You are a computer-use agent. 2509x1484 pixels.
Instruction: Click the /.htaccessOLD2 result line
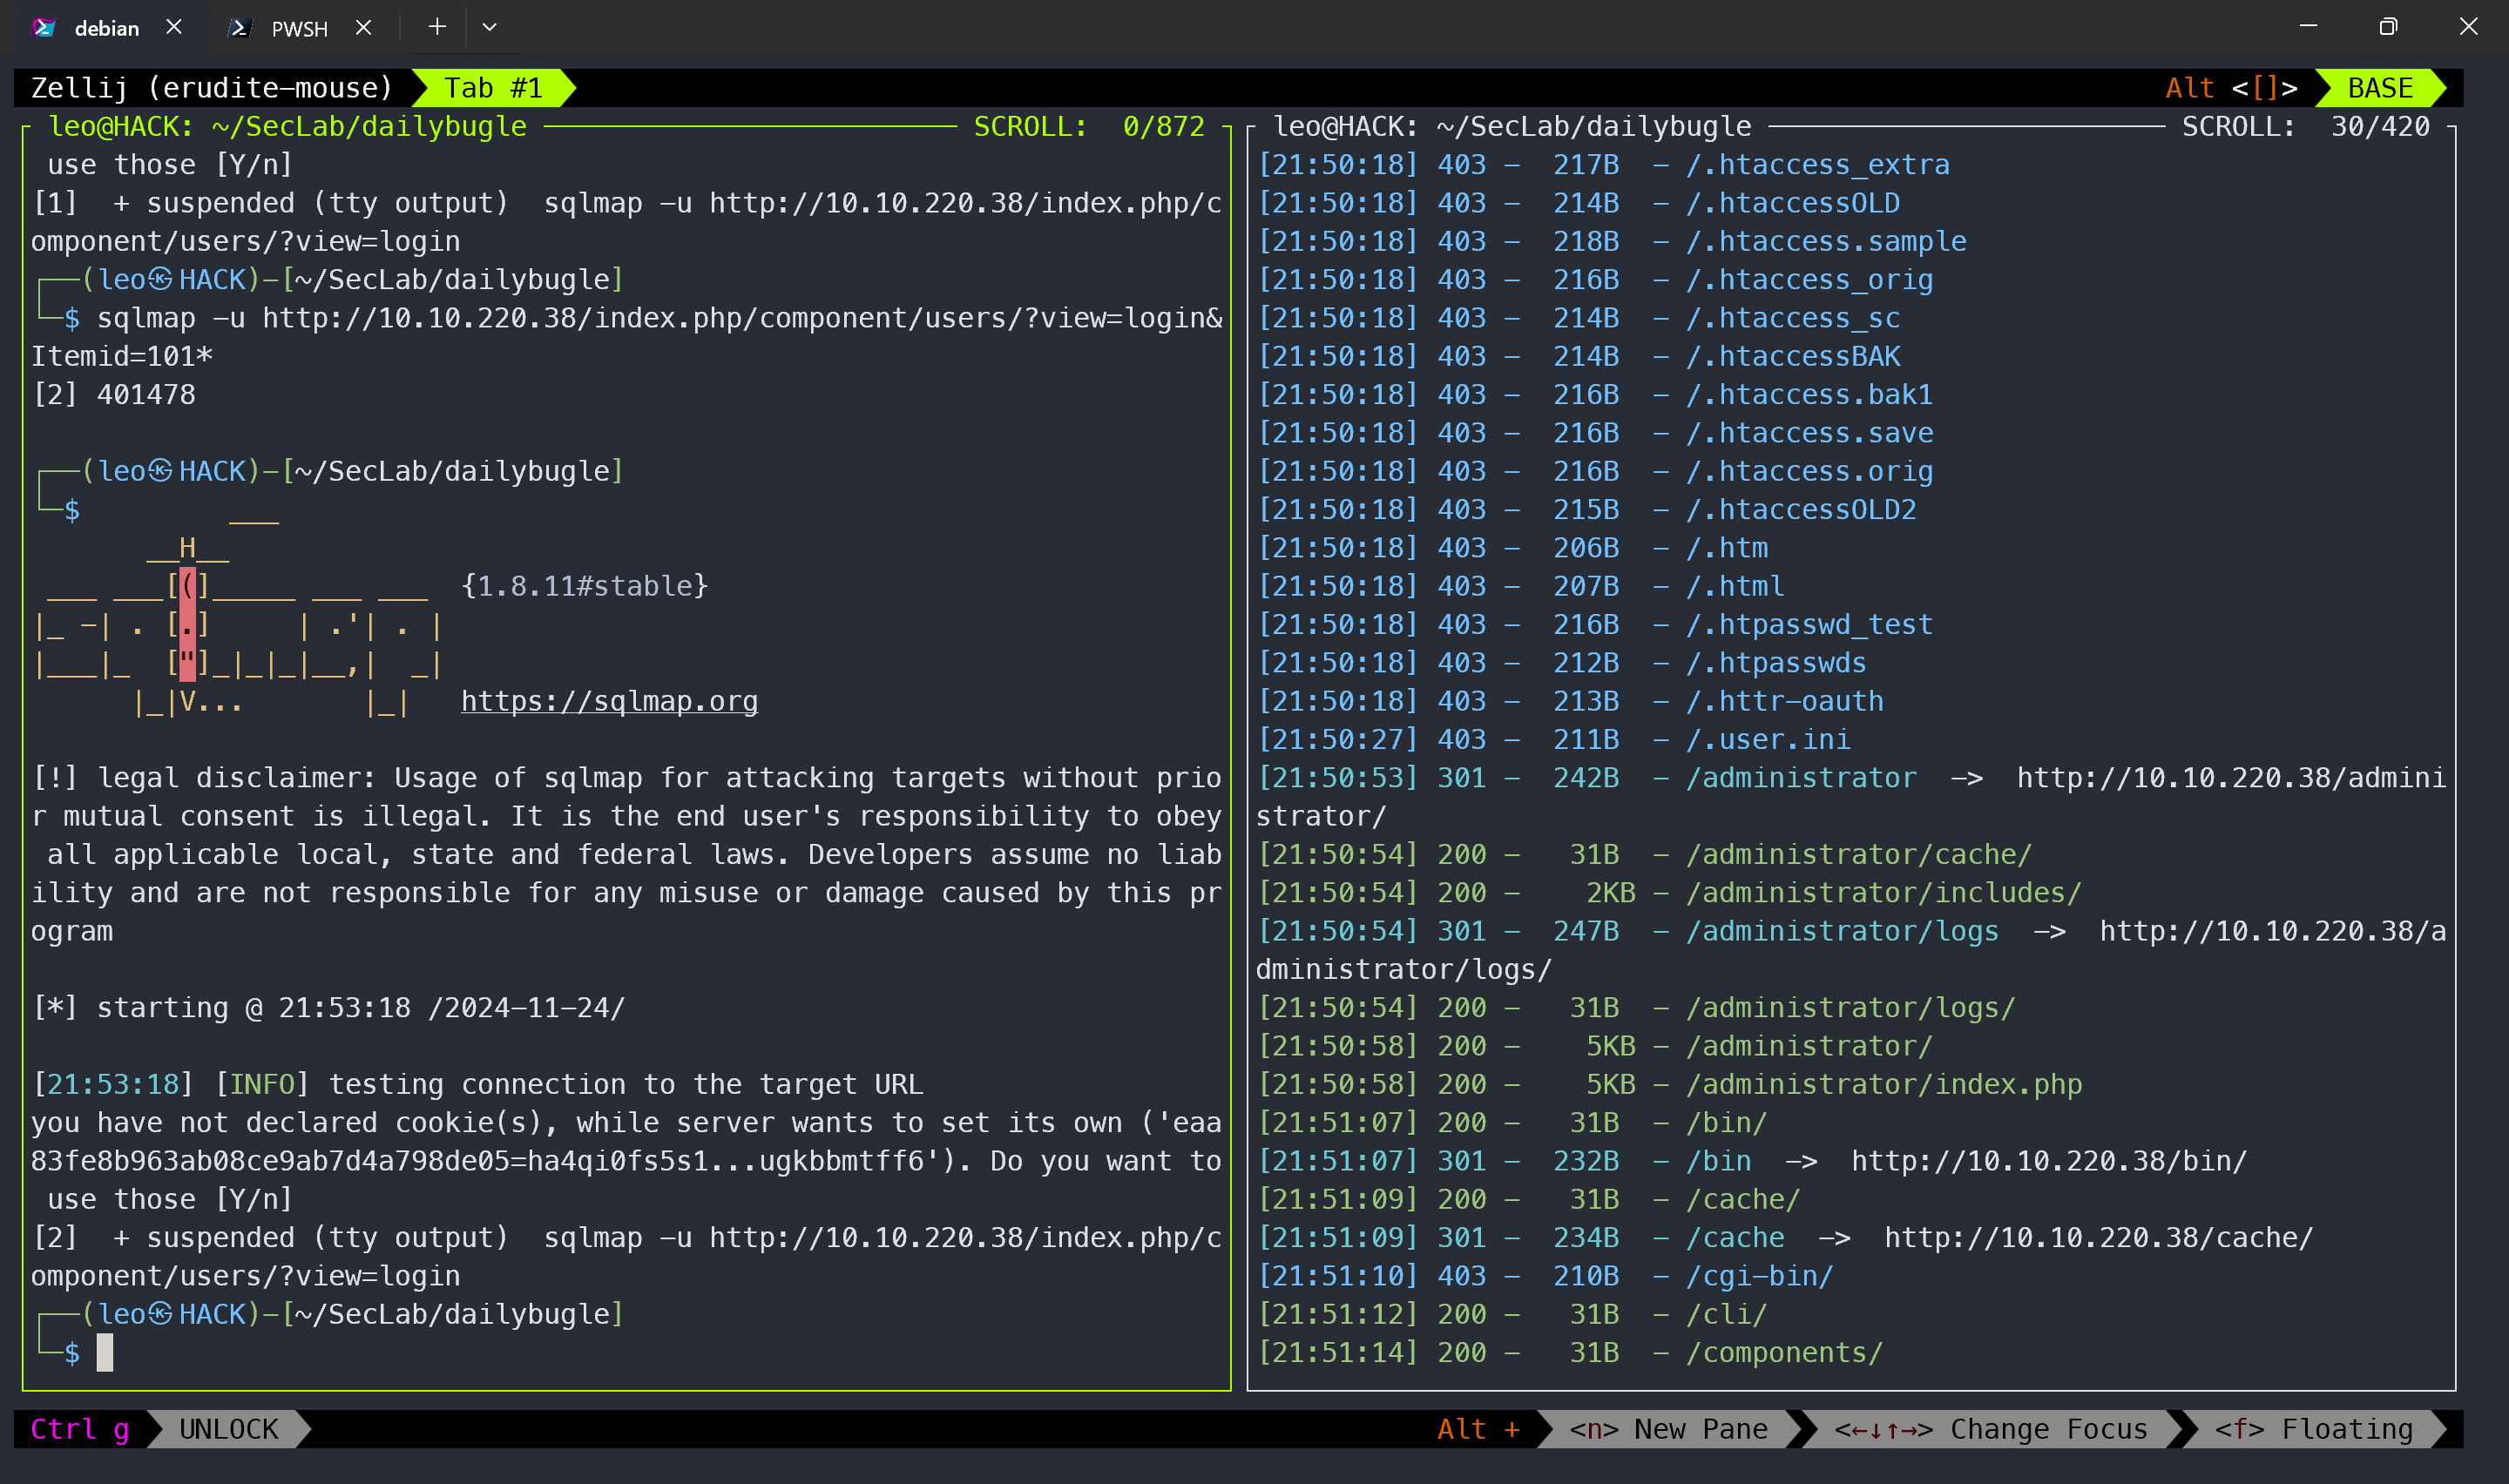[1587, 509]
